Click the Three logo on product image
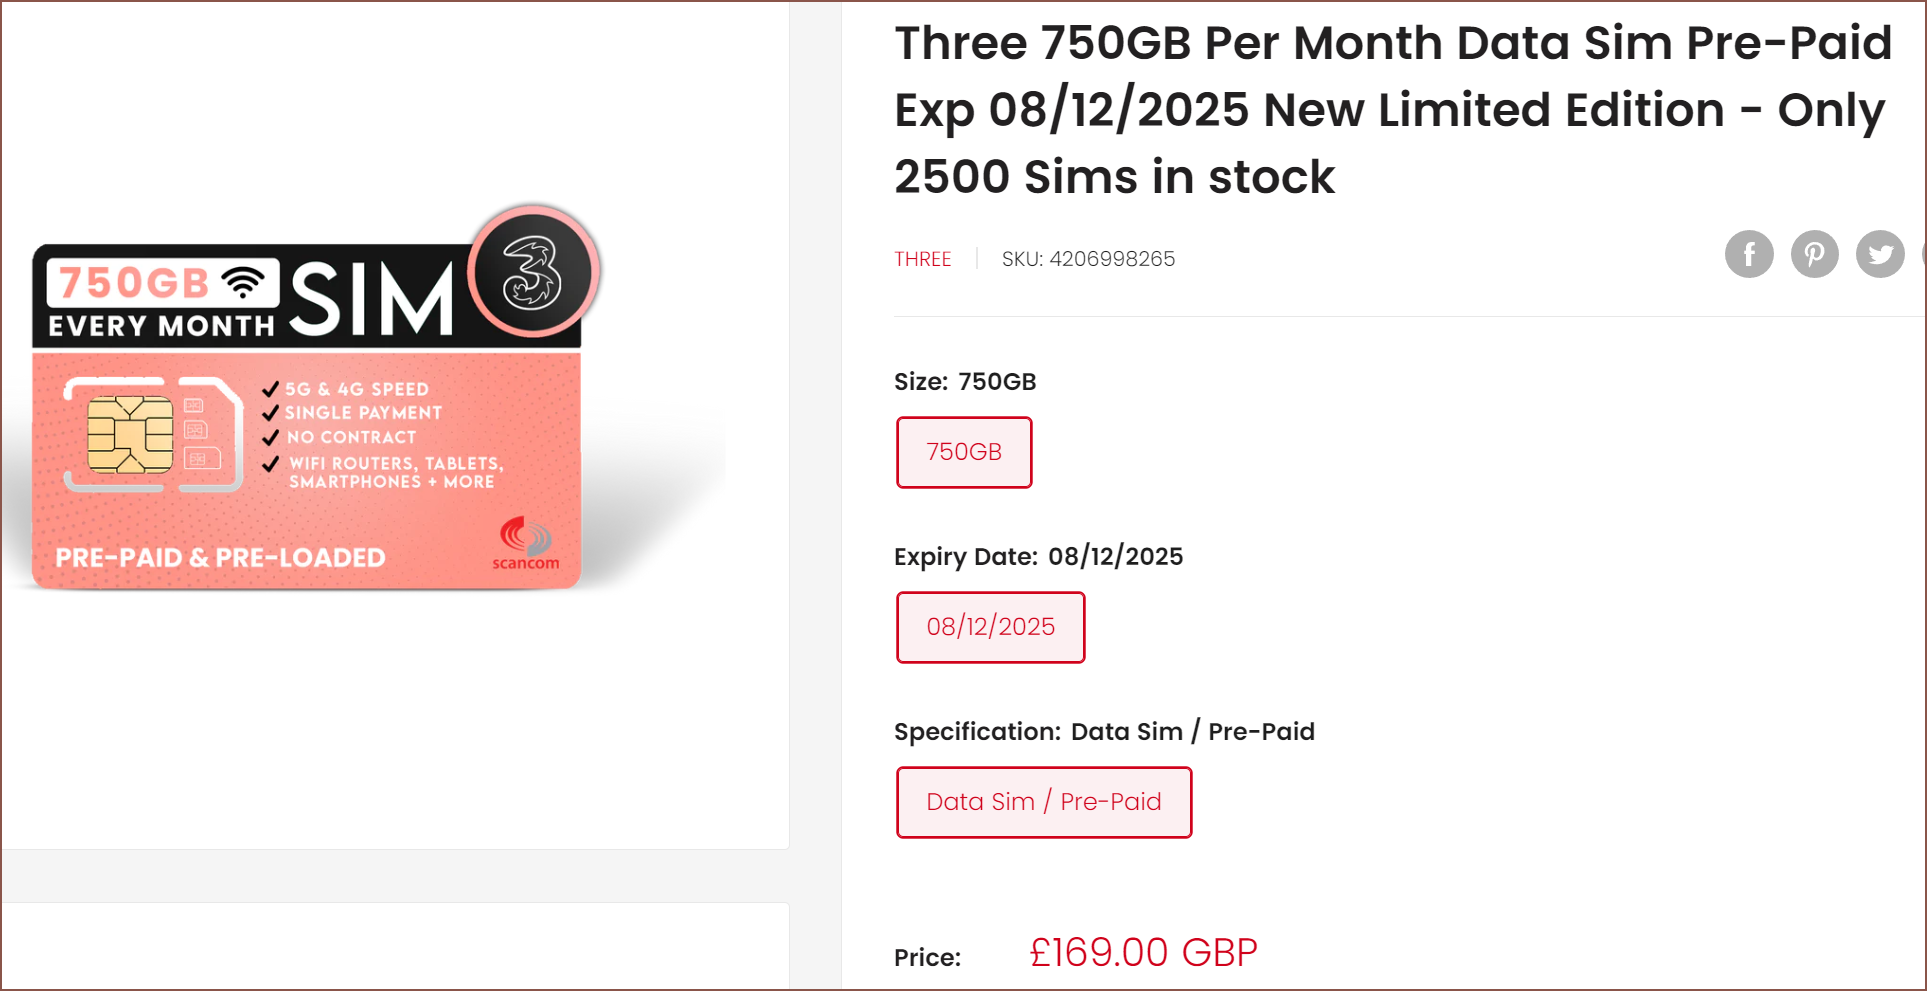 533,272
